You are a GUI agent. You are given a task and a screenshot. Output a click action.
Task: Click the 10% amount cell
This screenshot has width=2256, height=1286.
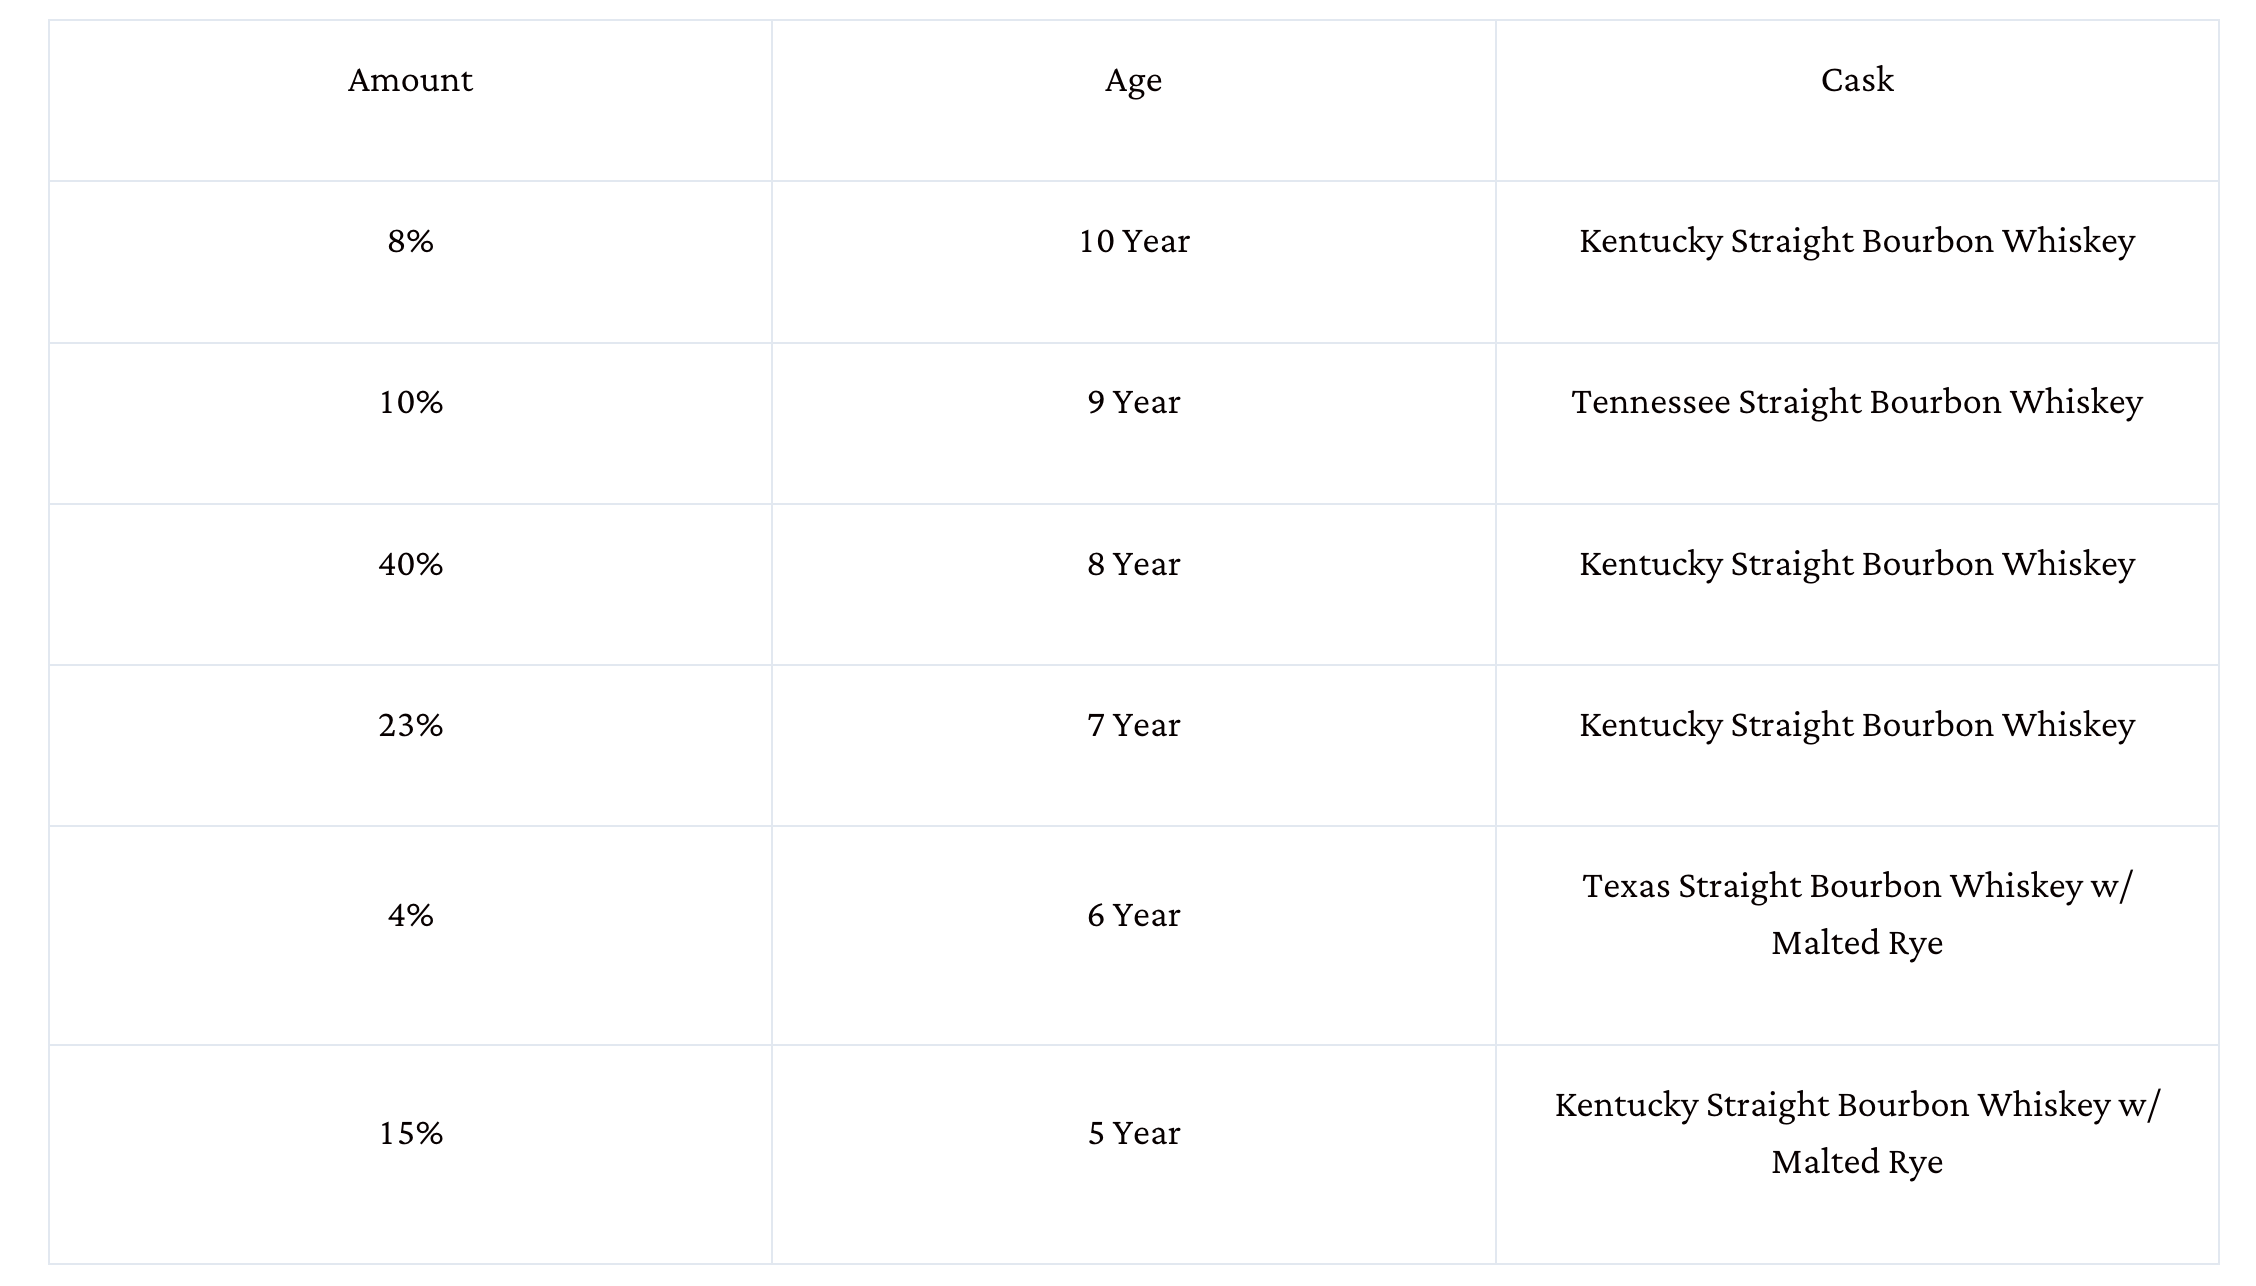tap(410, 402)
